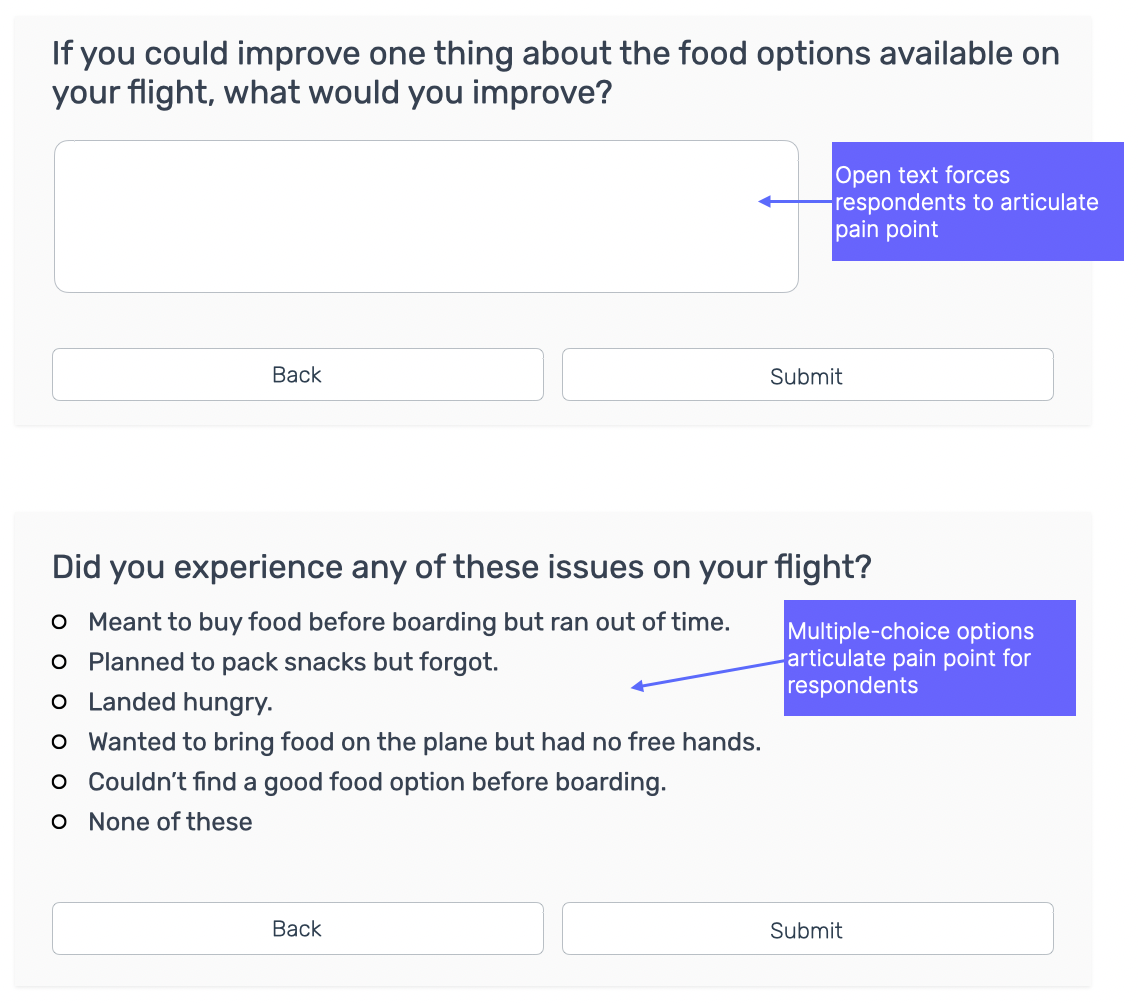1138x1003 pixels.
Task: Click the 'If you could improve one thing' heading
Action: tap(555, 73)
